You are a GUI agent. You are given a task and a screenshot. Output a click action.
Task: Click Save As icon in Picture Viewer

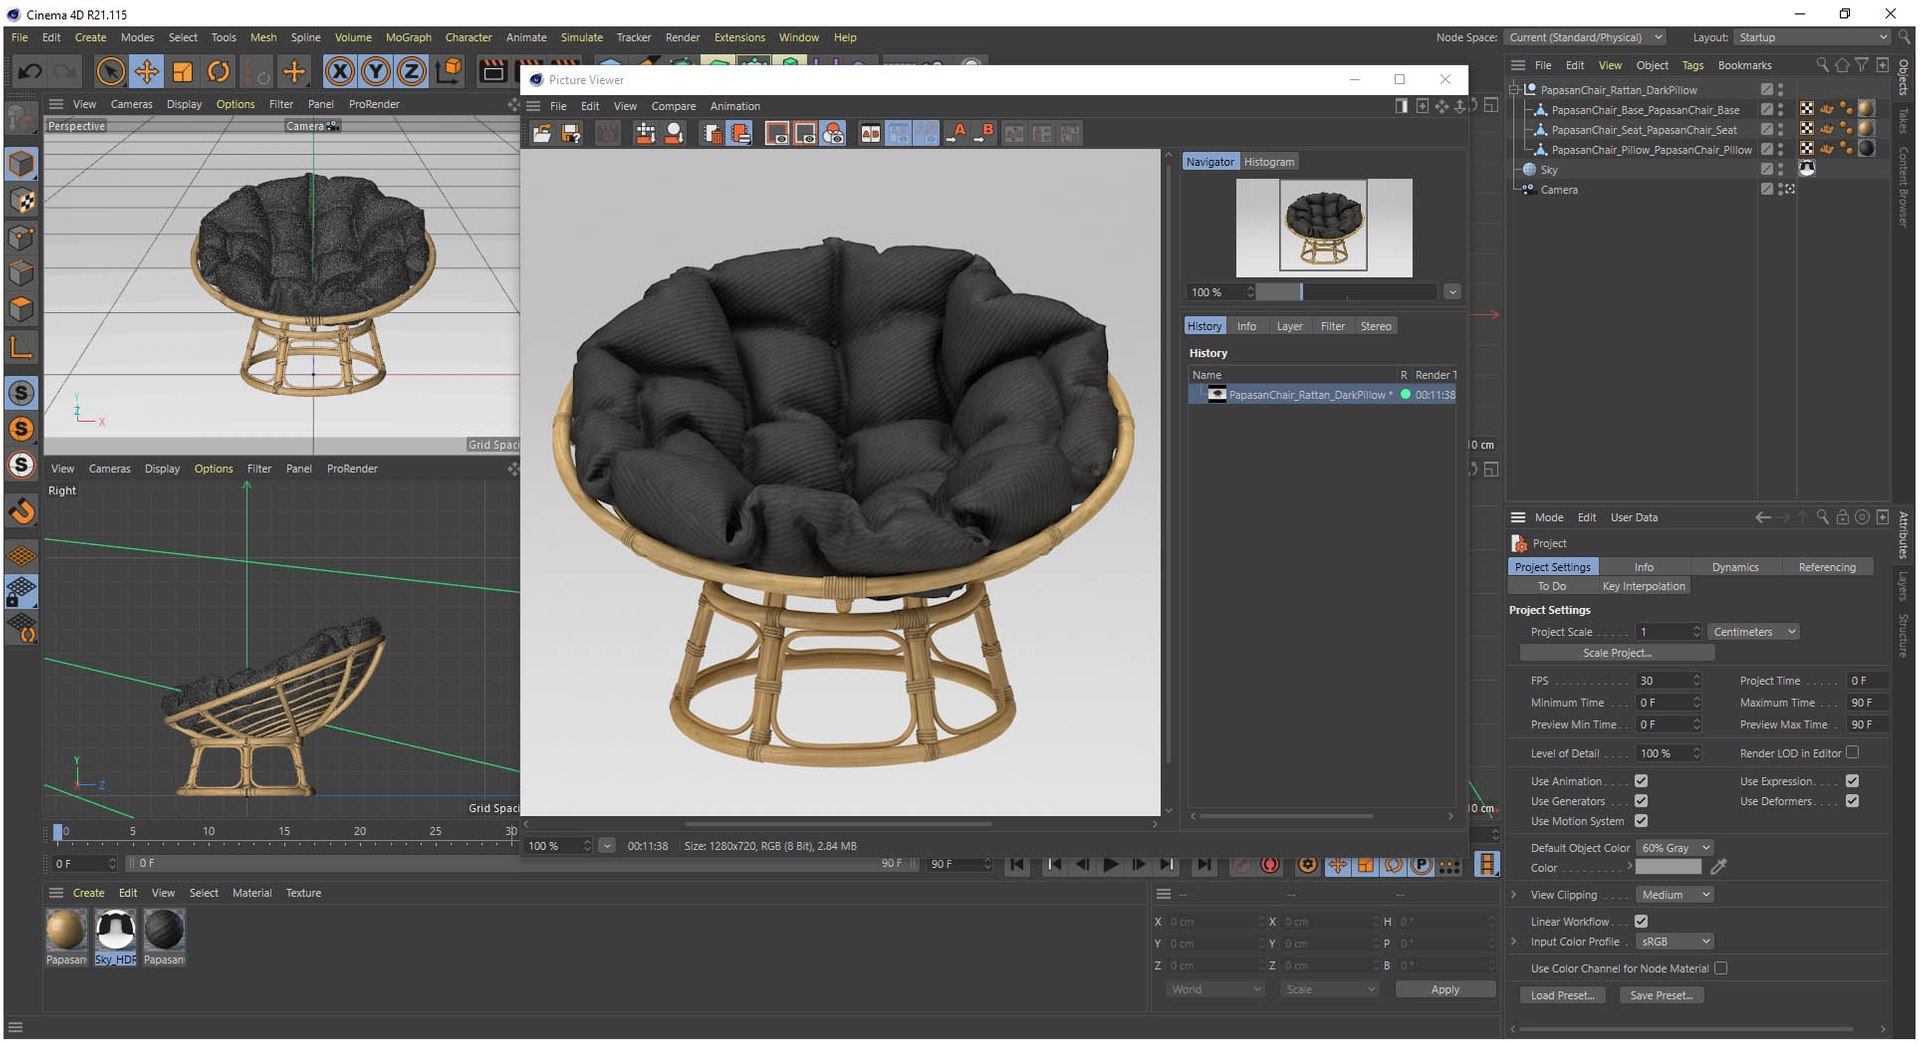[571, 133]
